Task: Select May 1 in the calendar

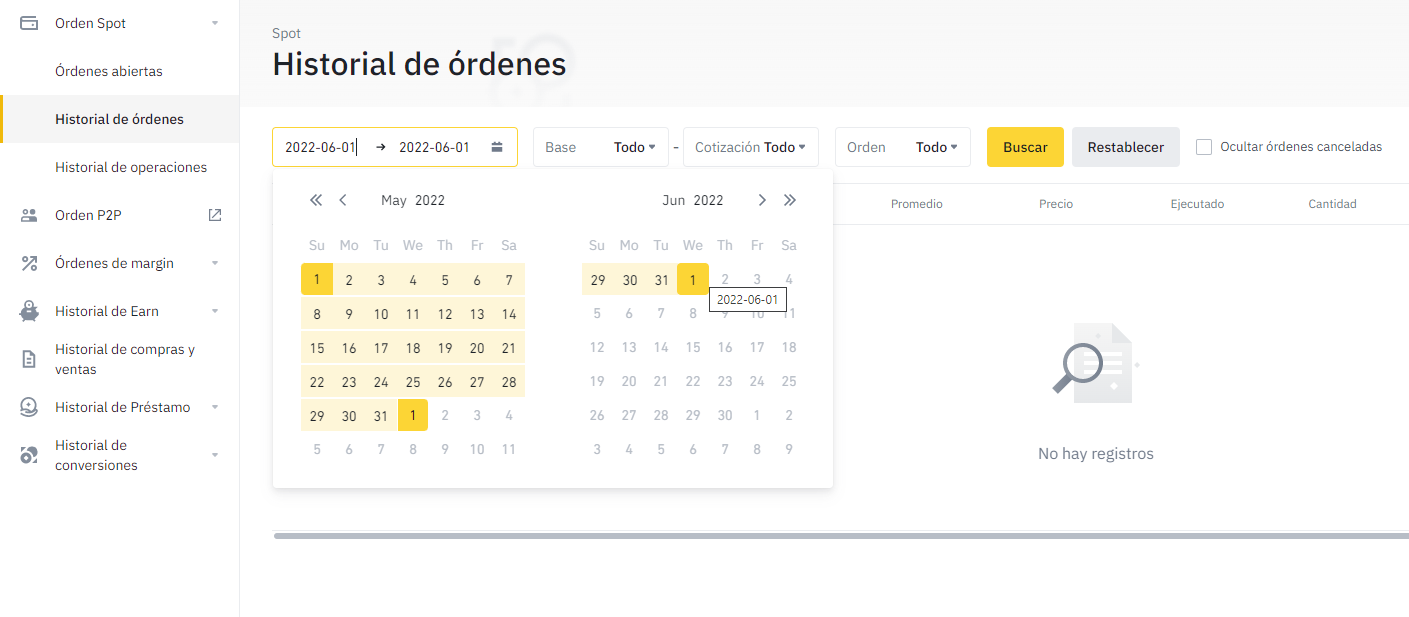Action: coord(317,279)
